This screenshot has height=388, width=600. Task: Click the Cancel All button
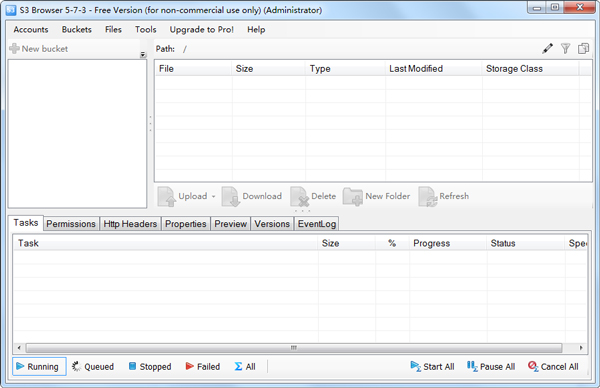coord(553,367)
